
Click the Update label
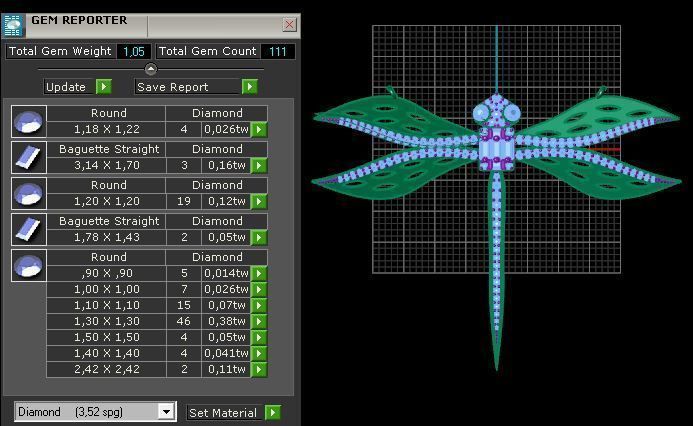65,87
